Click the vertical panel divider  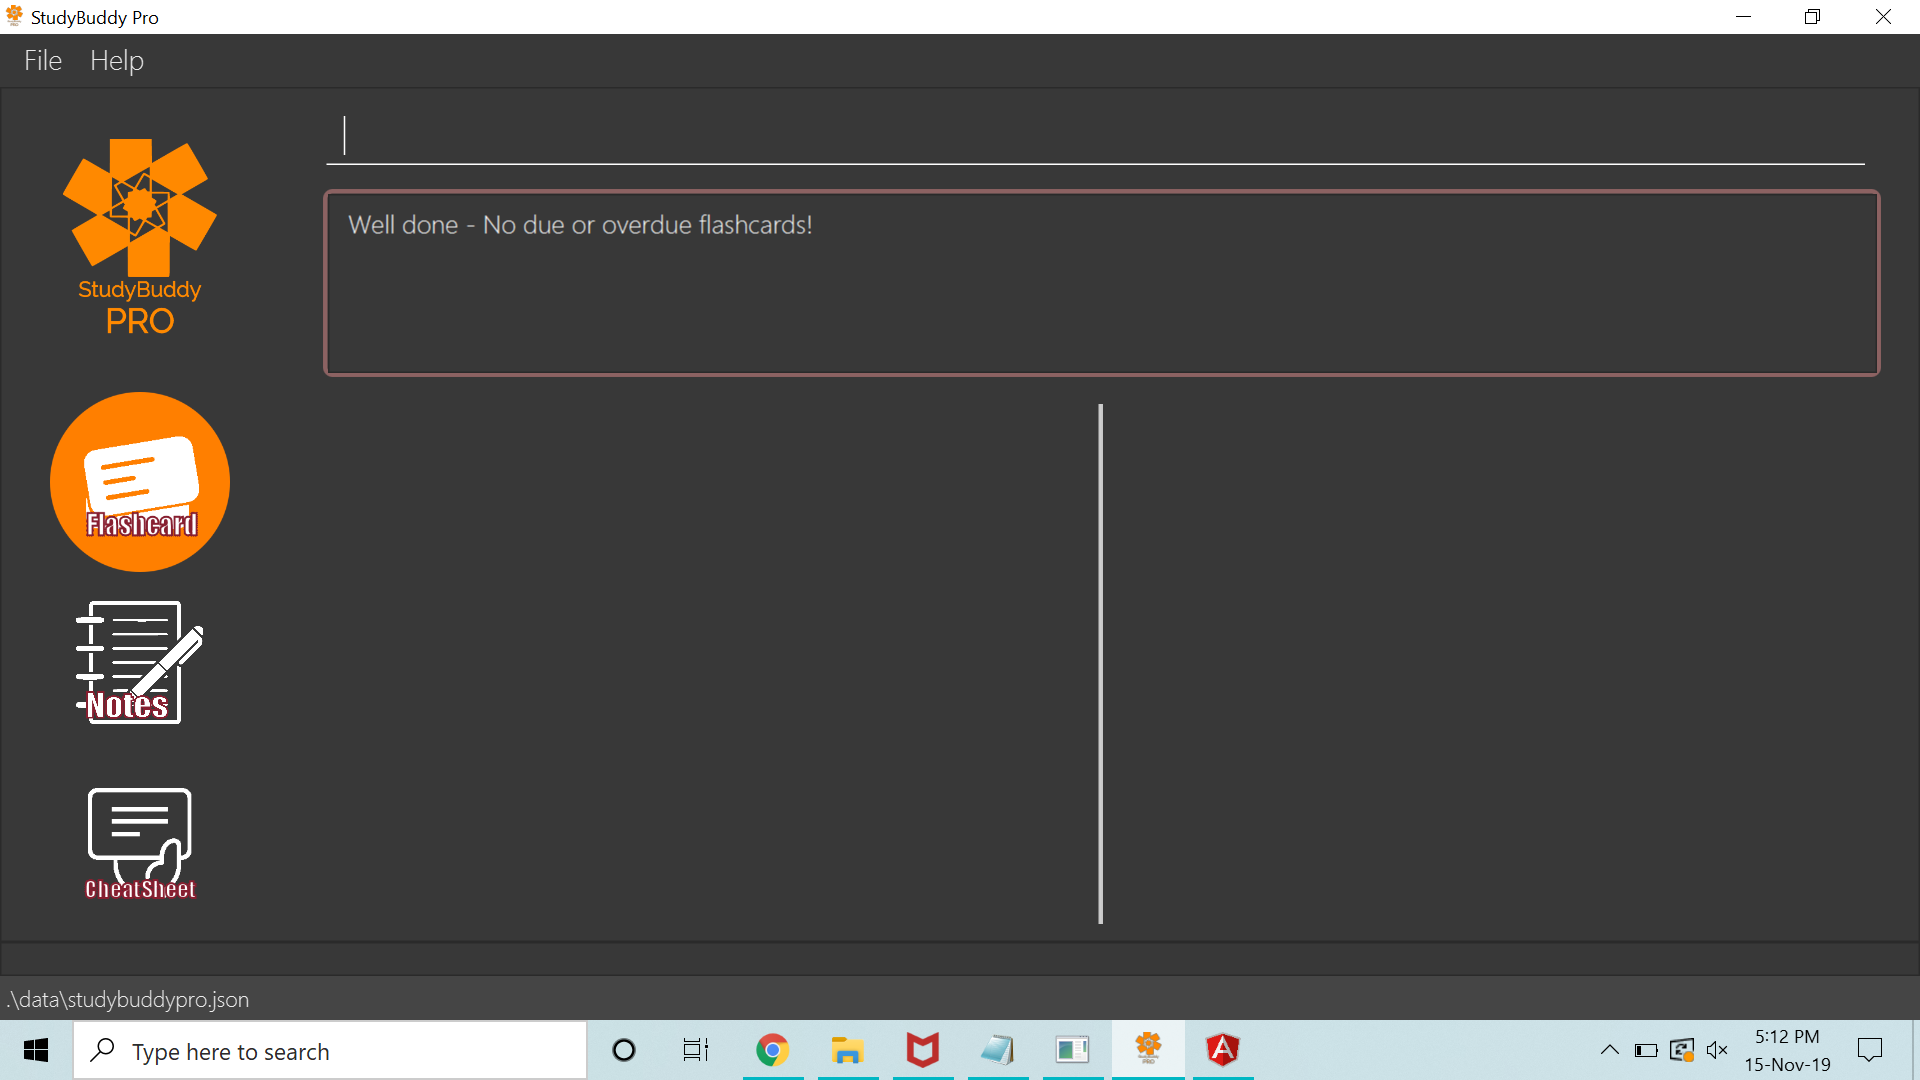coord(1100,663)
